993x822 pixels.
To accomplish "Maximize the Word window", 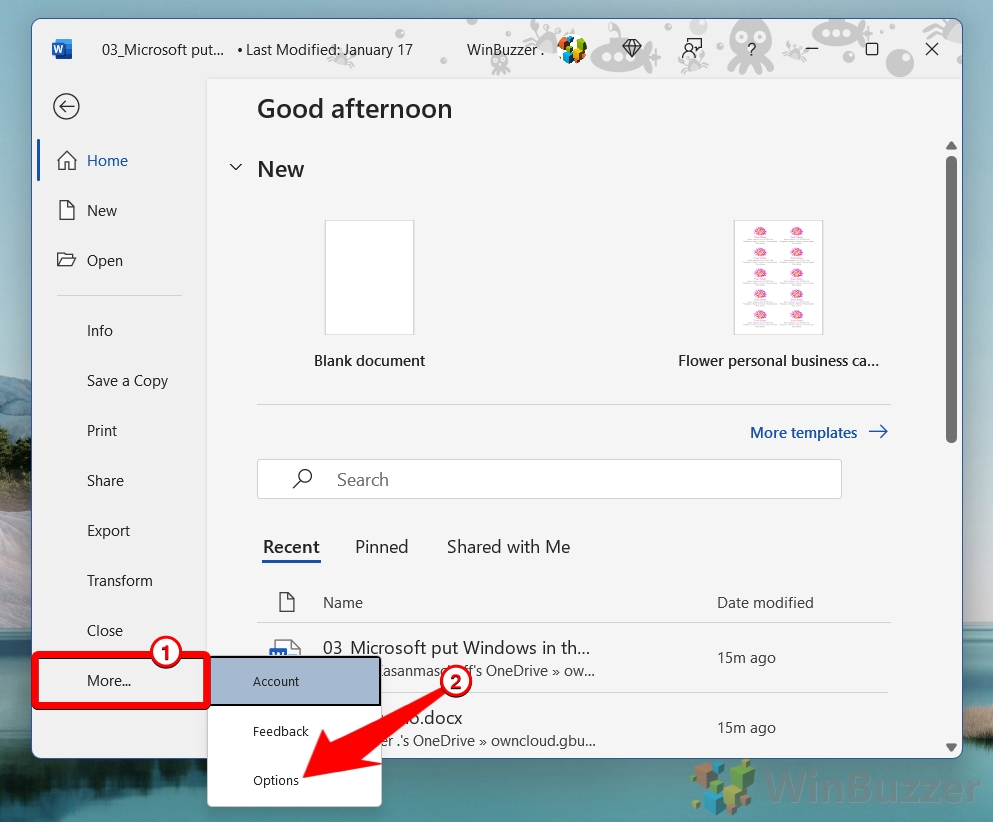I will pos(872,49).
